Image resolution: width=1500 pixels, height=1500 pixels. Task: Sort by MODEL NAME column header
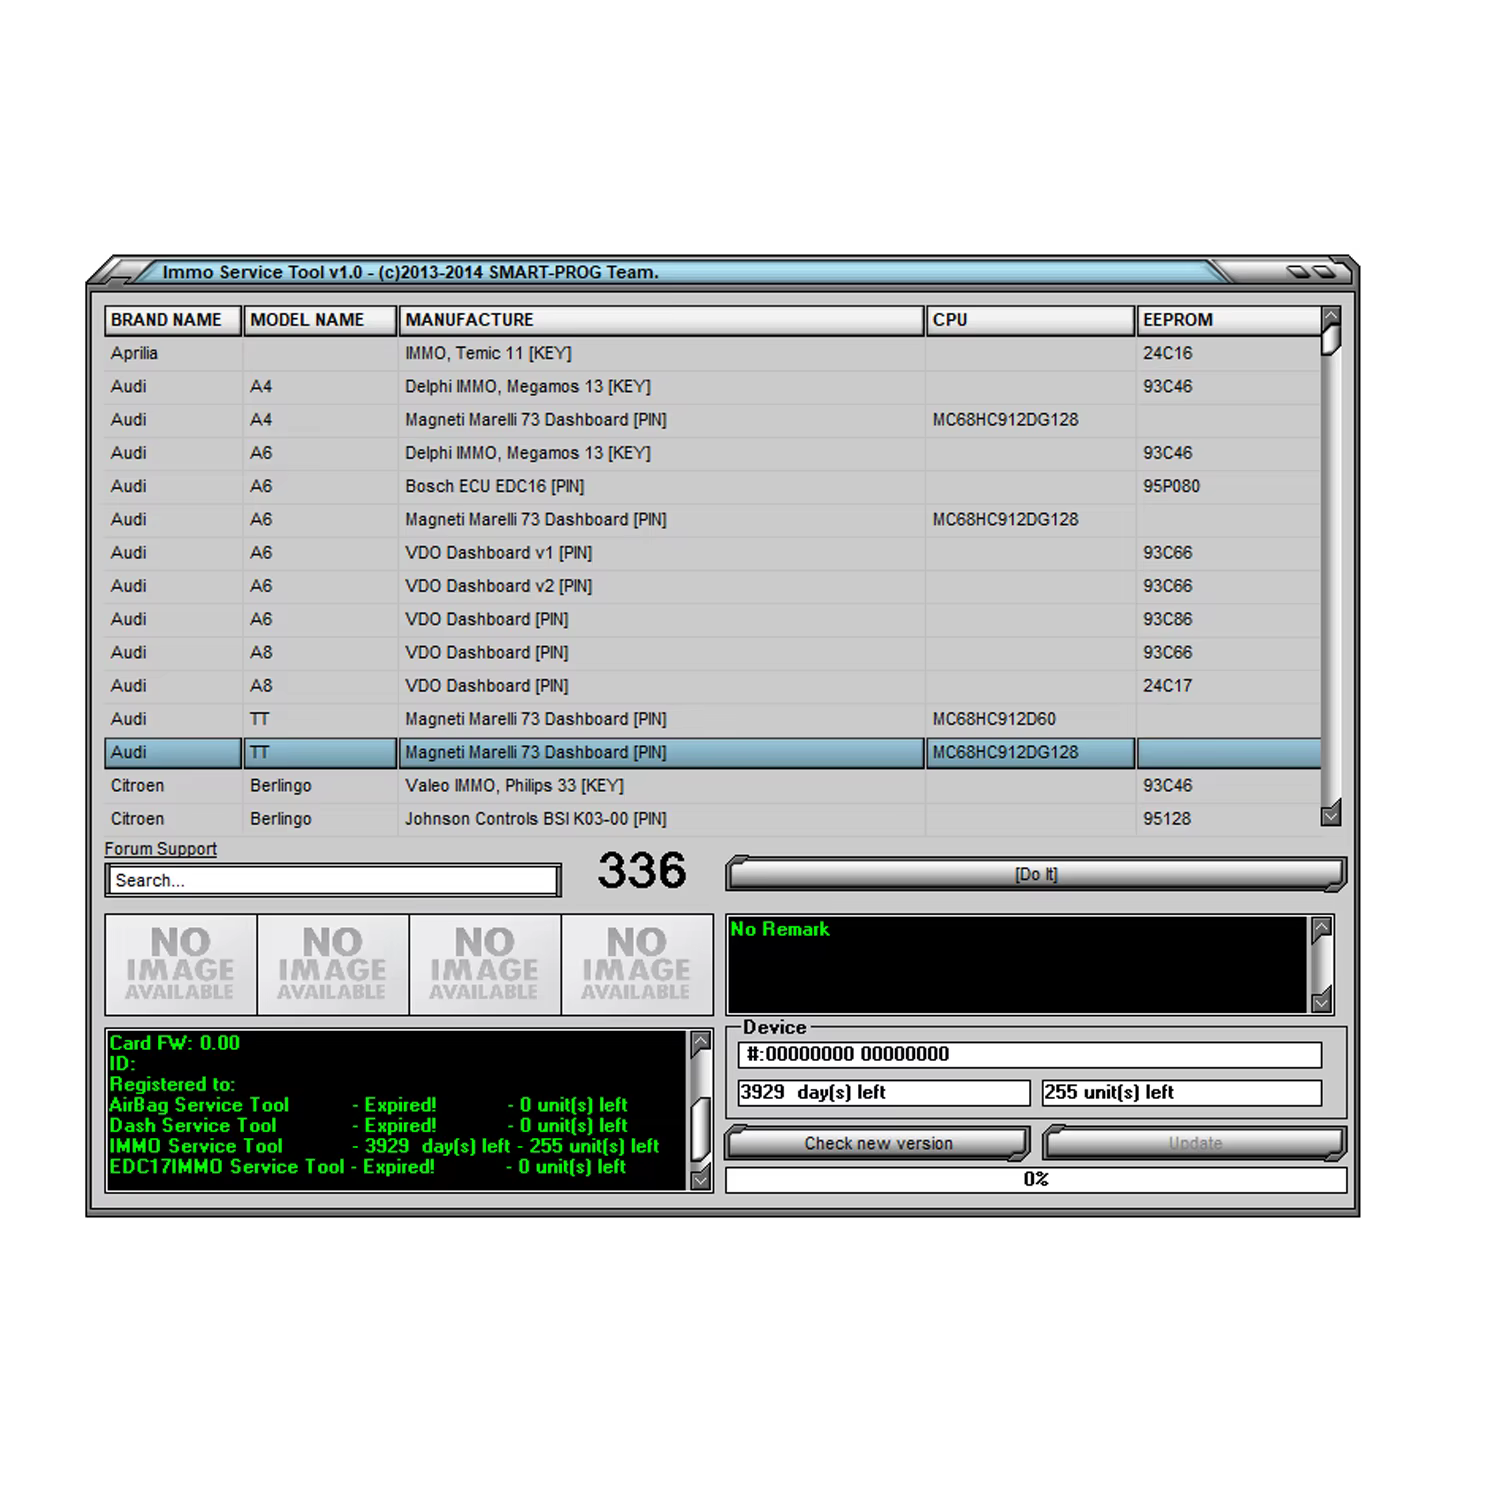(320, 320)
